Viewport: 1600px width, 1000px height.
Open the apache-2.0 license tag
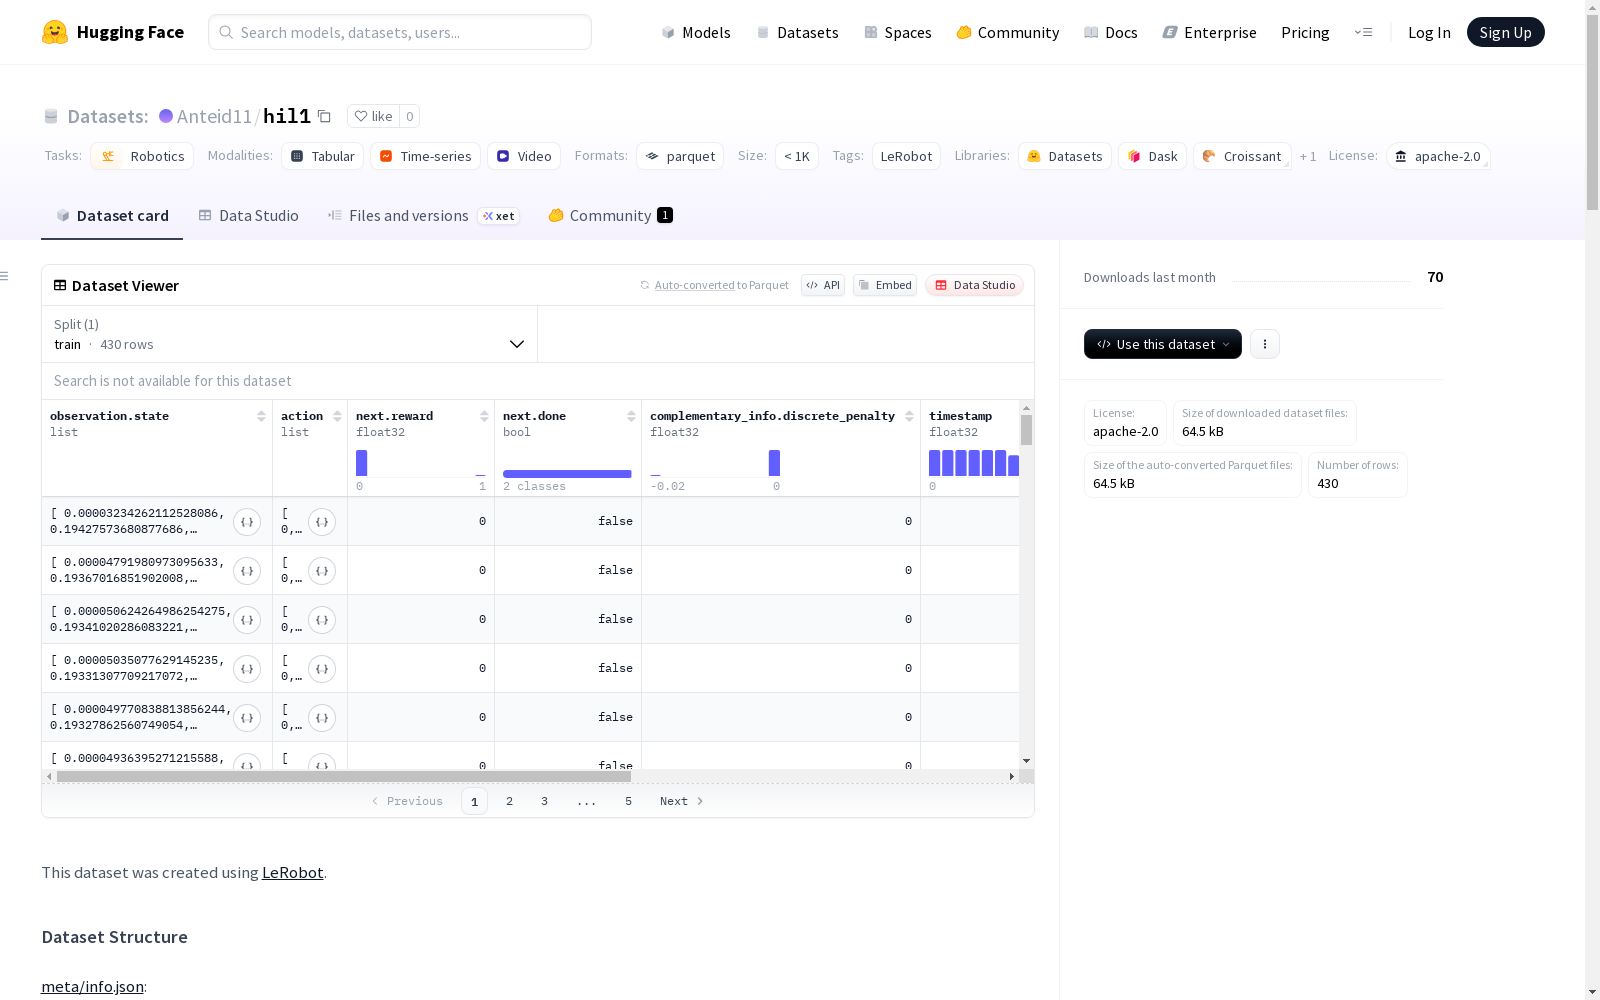[x=1438, y=156]
